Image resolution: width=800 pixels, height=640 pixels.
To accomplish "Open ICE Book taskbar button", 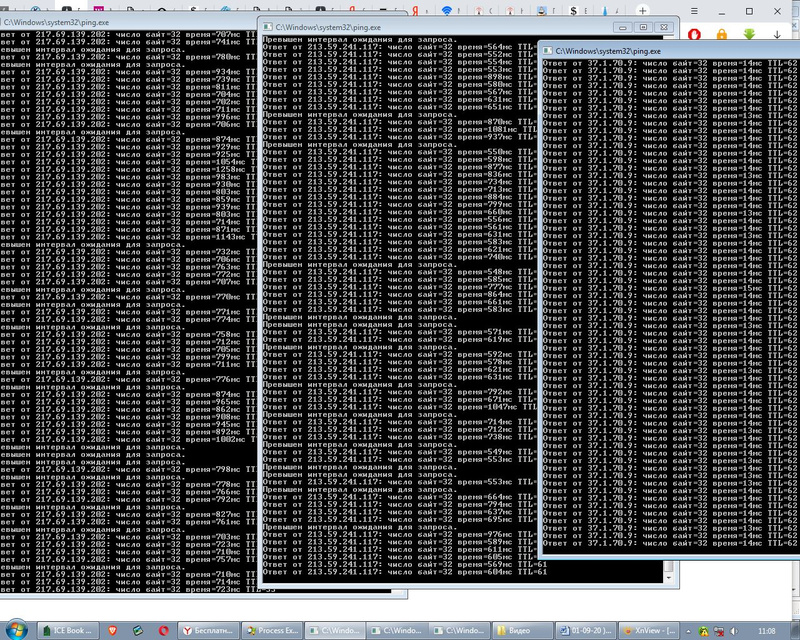I will click(x=67, y=630).
